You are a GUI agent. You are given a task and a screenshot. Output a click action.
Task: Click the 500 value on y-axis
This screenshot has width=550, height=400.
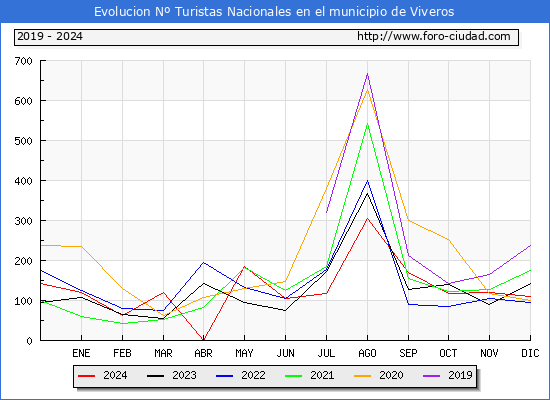tap(24, 141)
